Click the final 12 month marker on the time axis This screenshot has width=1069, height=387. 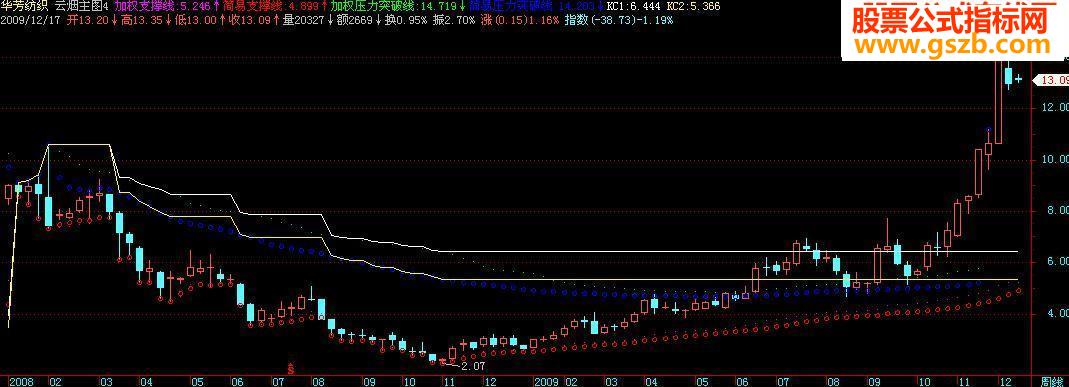pos(1006,382)
